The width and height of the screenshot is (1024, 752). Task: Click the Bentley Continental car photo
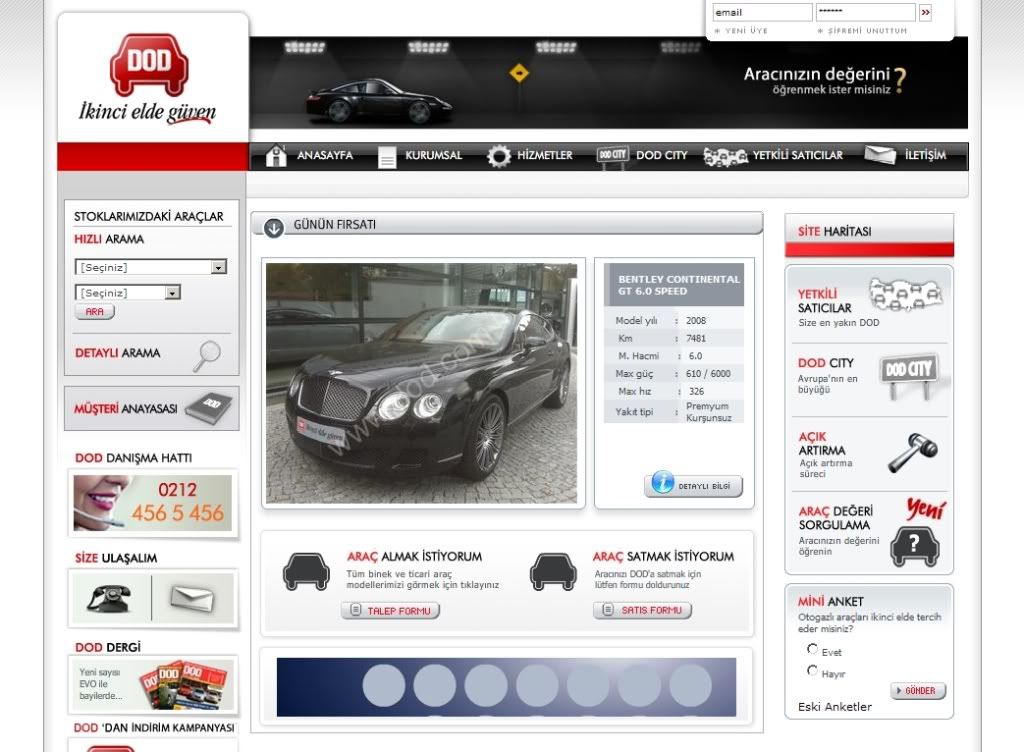421,383
